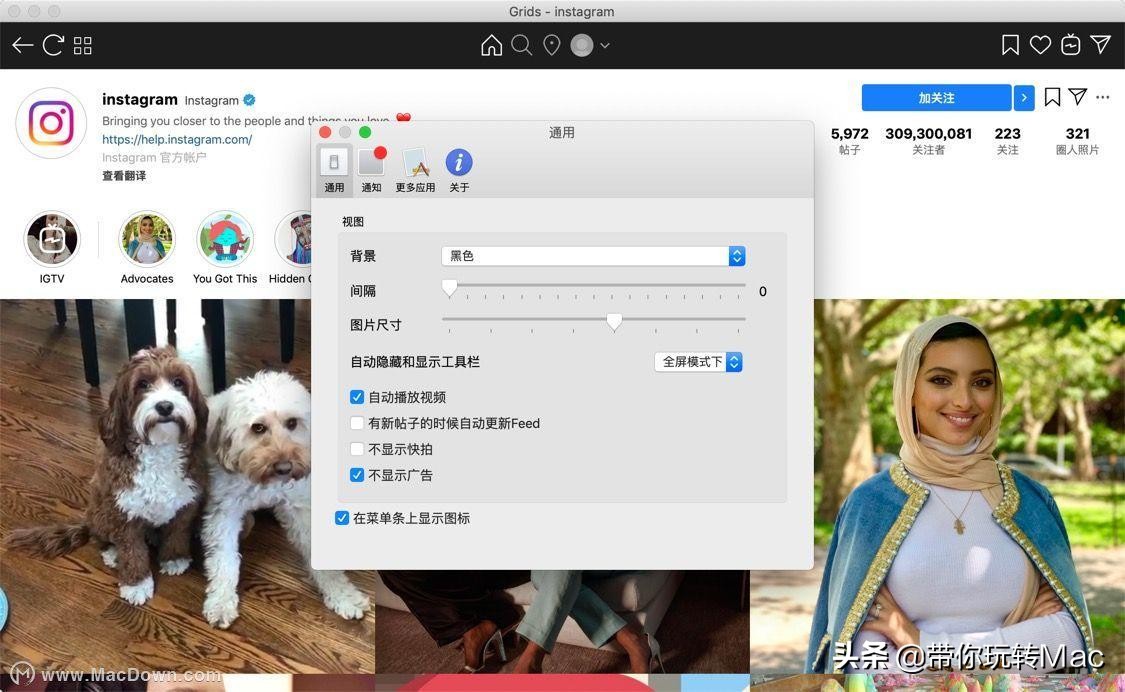The width and height of the screenshot is (1125, 692).
Task: Open activity with the heart icon
Action: coord(1040,44)
